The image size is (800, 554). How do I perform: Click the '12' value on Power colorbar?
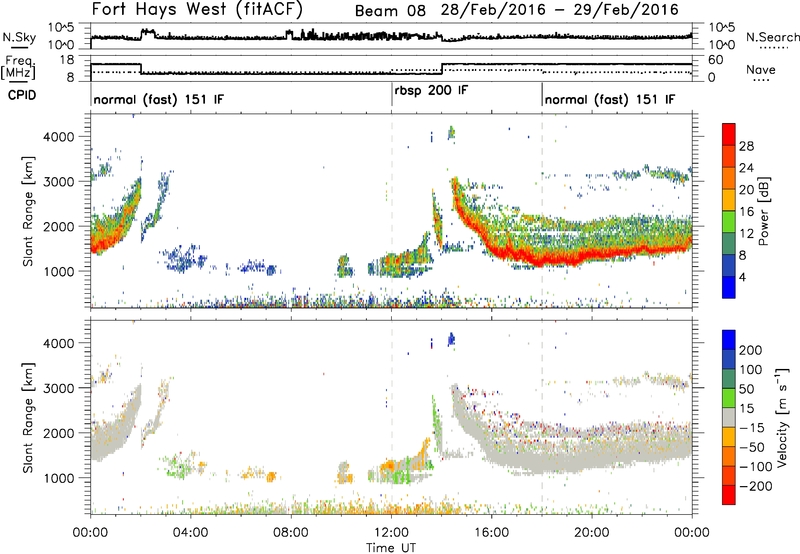pyautogui.click(x=746, y=234)
